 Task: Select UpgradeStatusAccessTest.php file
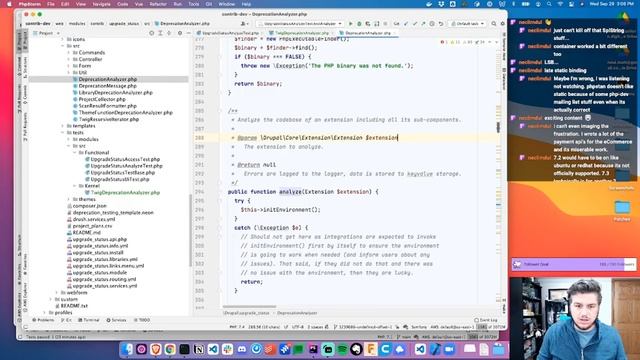(125, 159)
